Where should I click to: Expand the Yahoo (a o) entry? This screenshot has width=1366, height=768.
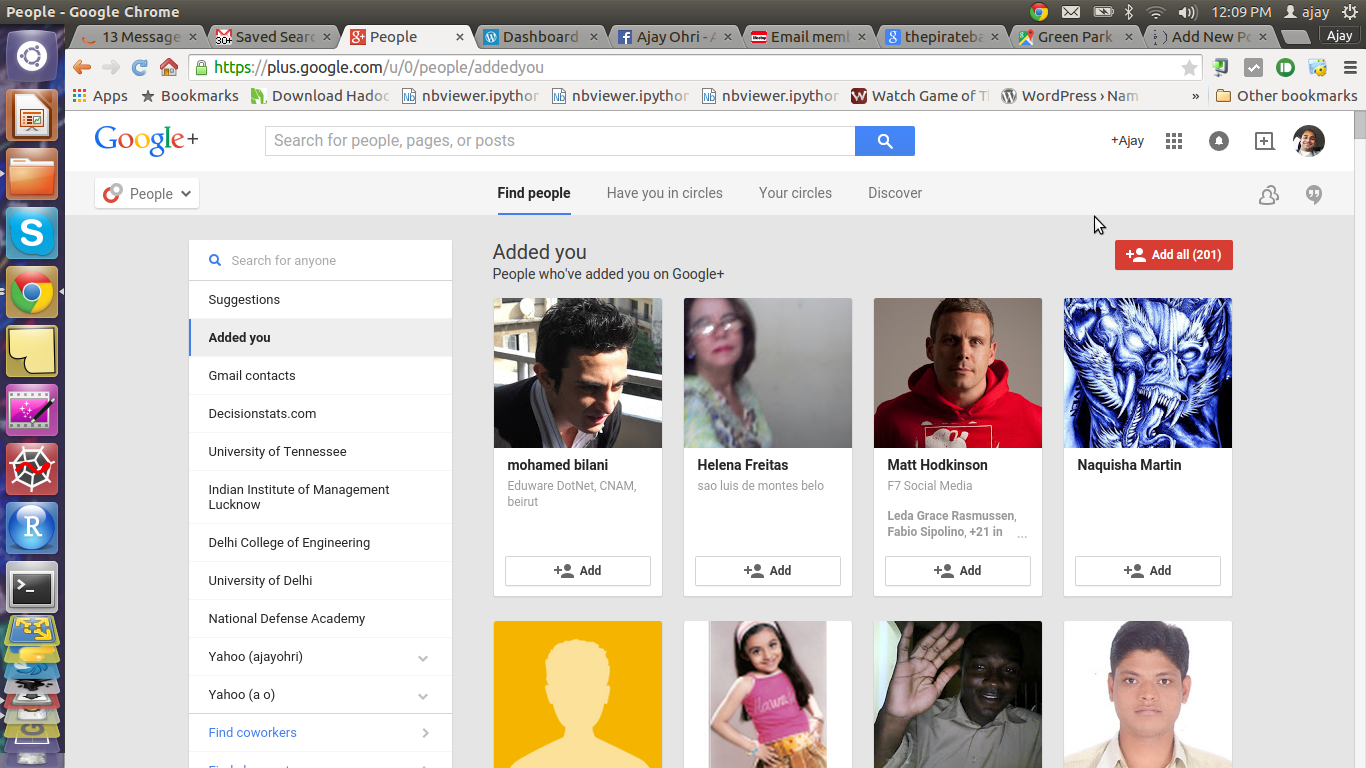(x=423, y=696)
